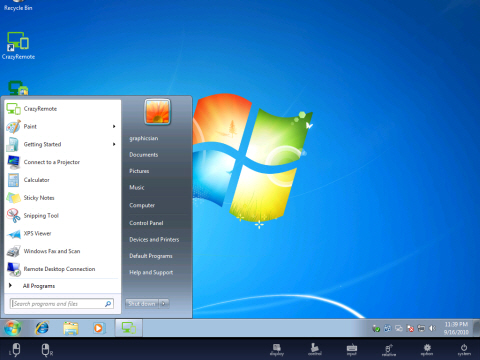Tap the right mouse button icon

click(47, 350)
